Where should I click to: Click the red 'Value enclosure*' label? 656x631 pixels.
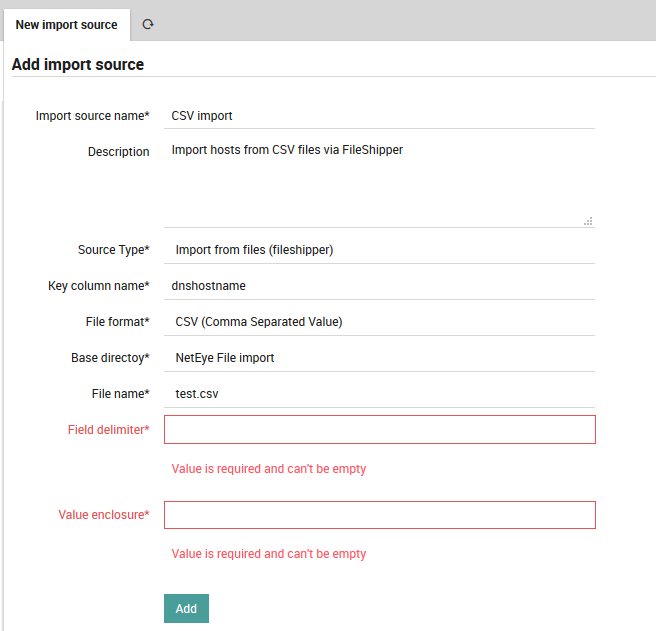(x=104, y=515)
